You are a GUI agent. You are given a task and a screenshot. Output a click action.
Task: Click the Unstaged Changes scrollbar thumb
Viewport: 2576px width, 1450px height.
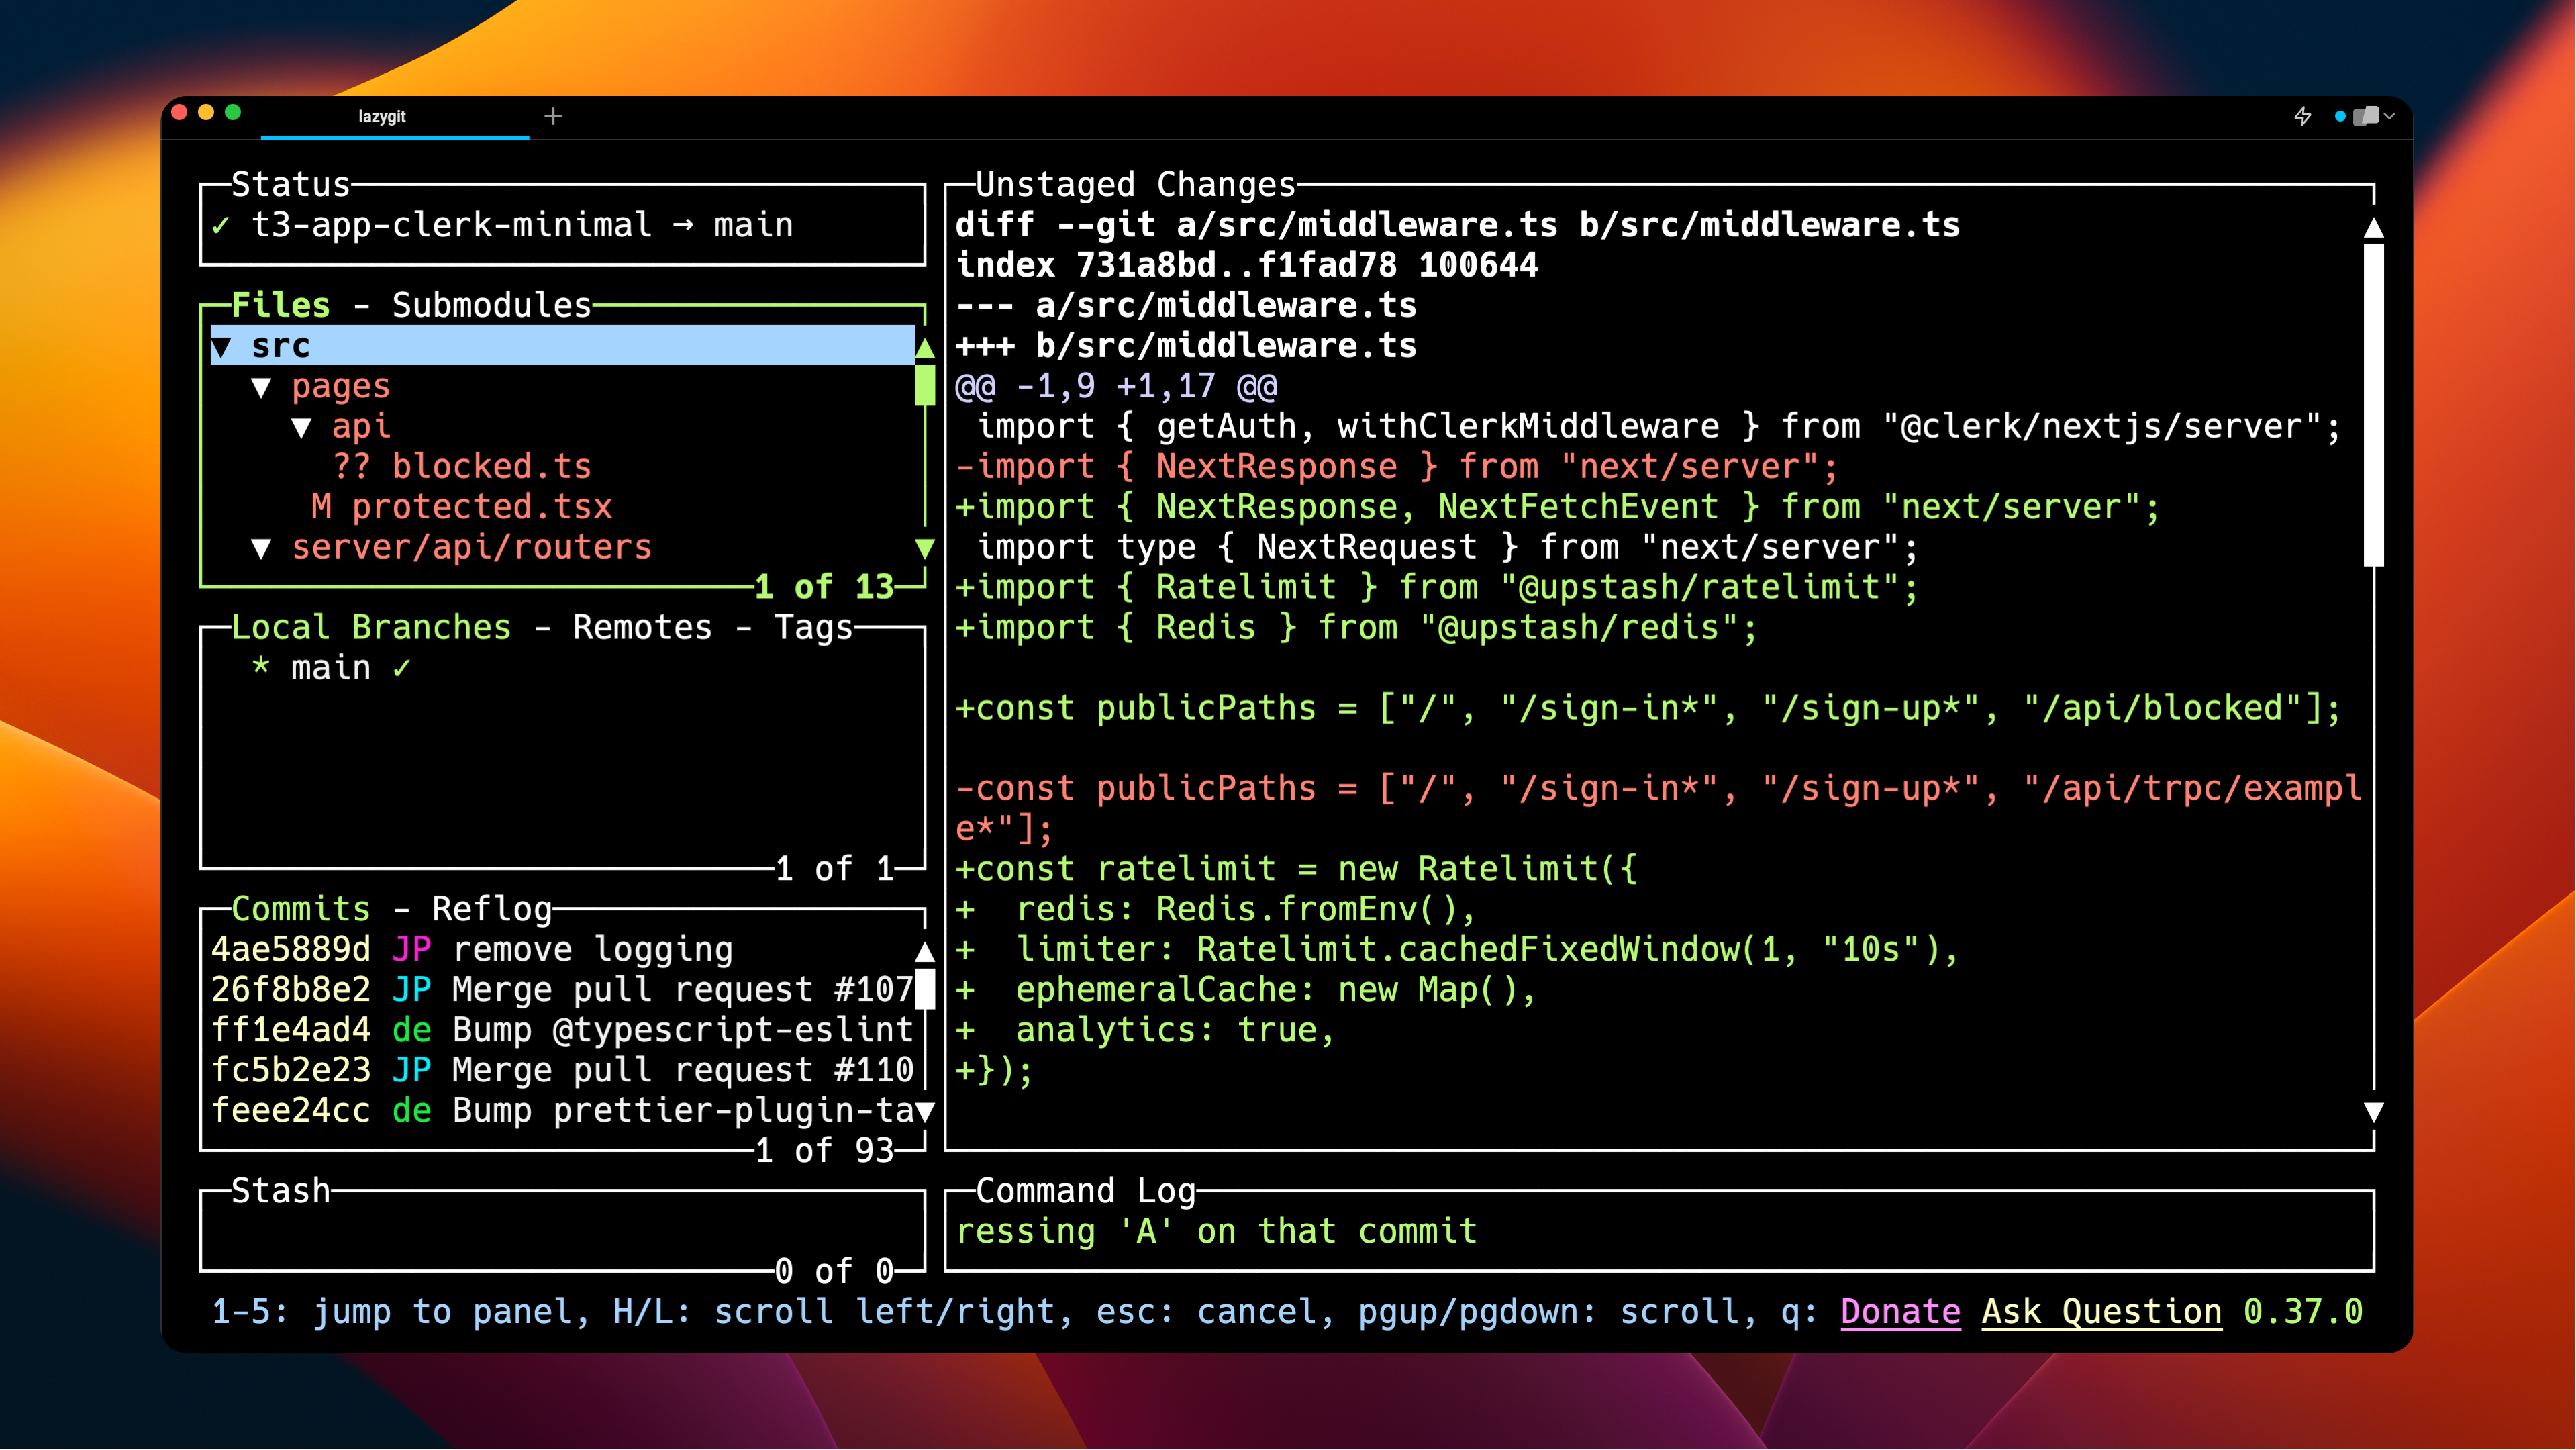click(x=2374, y=406)
